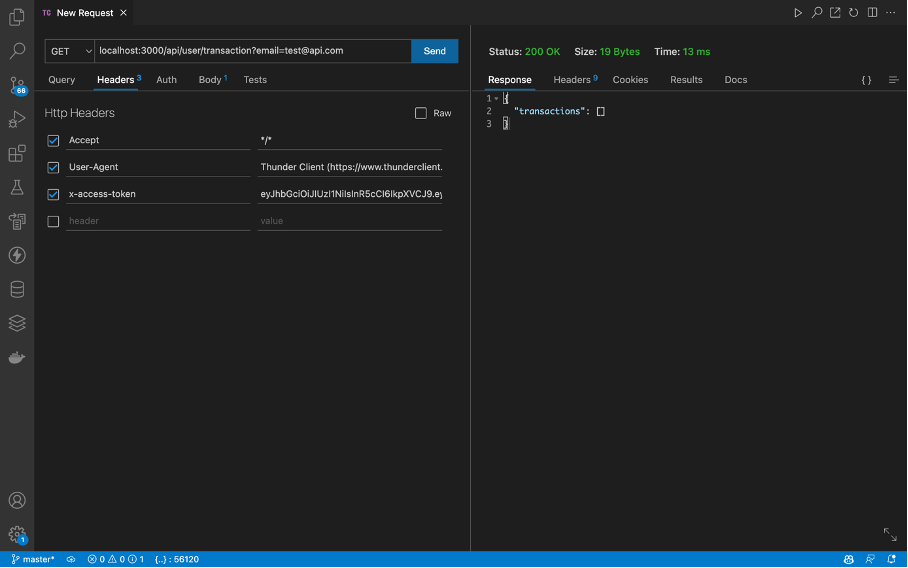Click the open-in-new-window icon in toolbar

[x=835, y=13]
